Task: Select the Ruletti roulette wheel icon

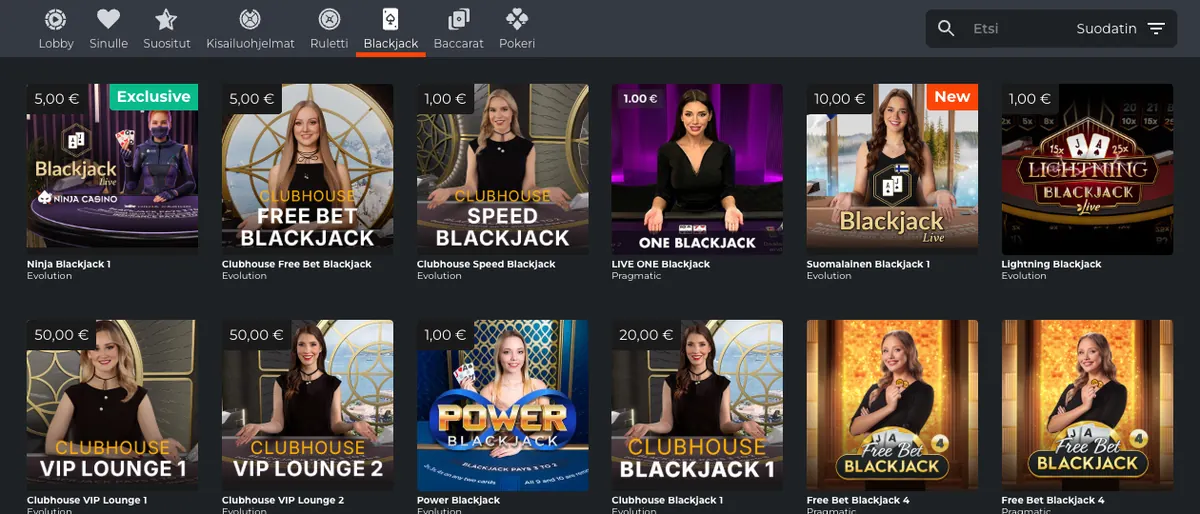Action: point(329,19)
